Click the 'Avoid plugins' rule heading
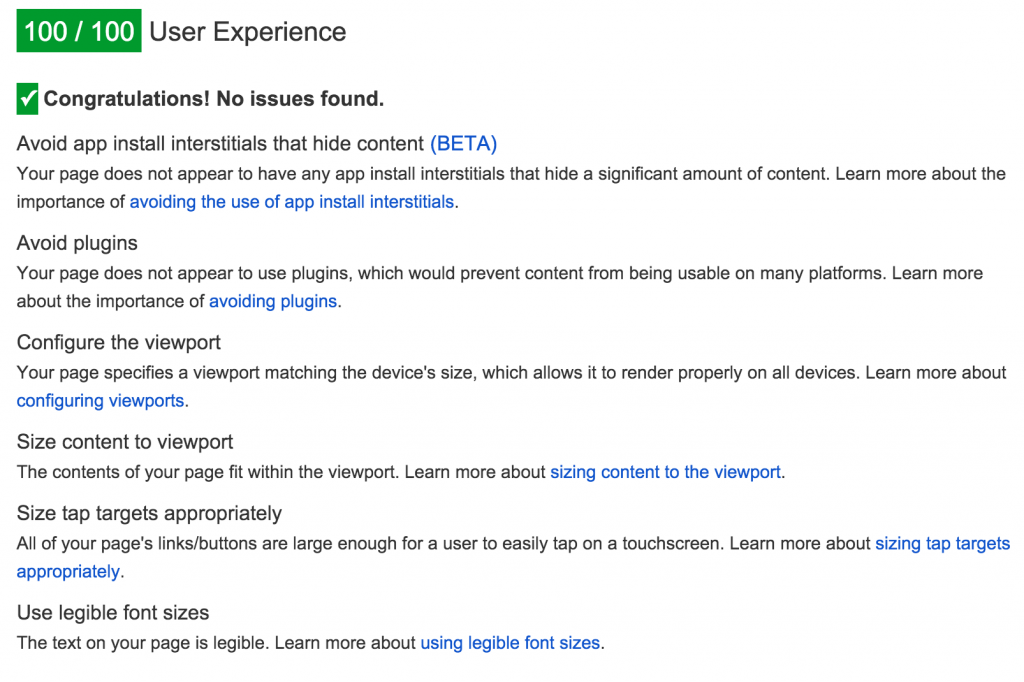Screen dimensions: 1024x682 coord(77,243)
